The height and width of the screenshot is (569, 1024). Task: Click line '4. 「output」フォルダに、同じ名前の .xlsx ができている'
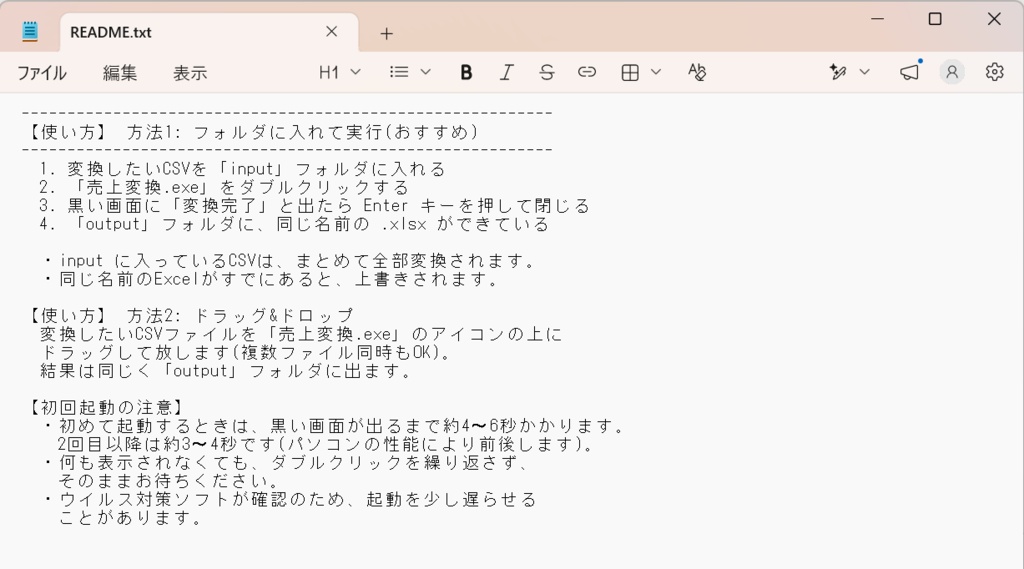[x=294, y=224]
